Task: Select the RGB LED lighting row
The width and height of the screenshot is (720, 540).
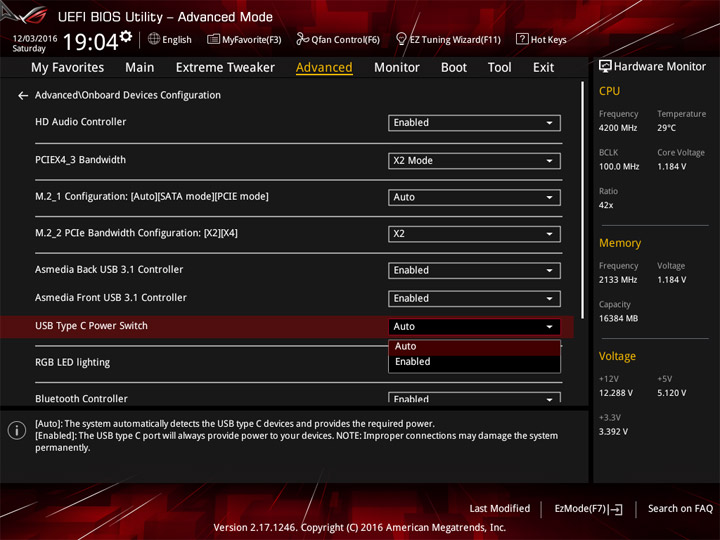Action: click(73, 362)
